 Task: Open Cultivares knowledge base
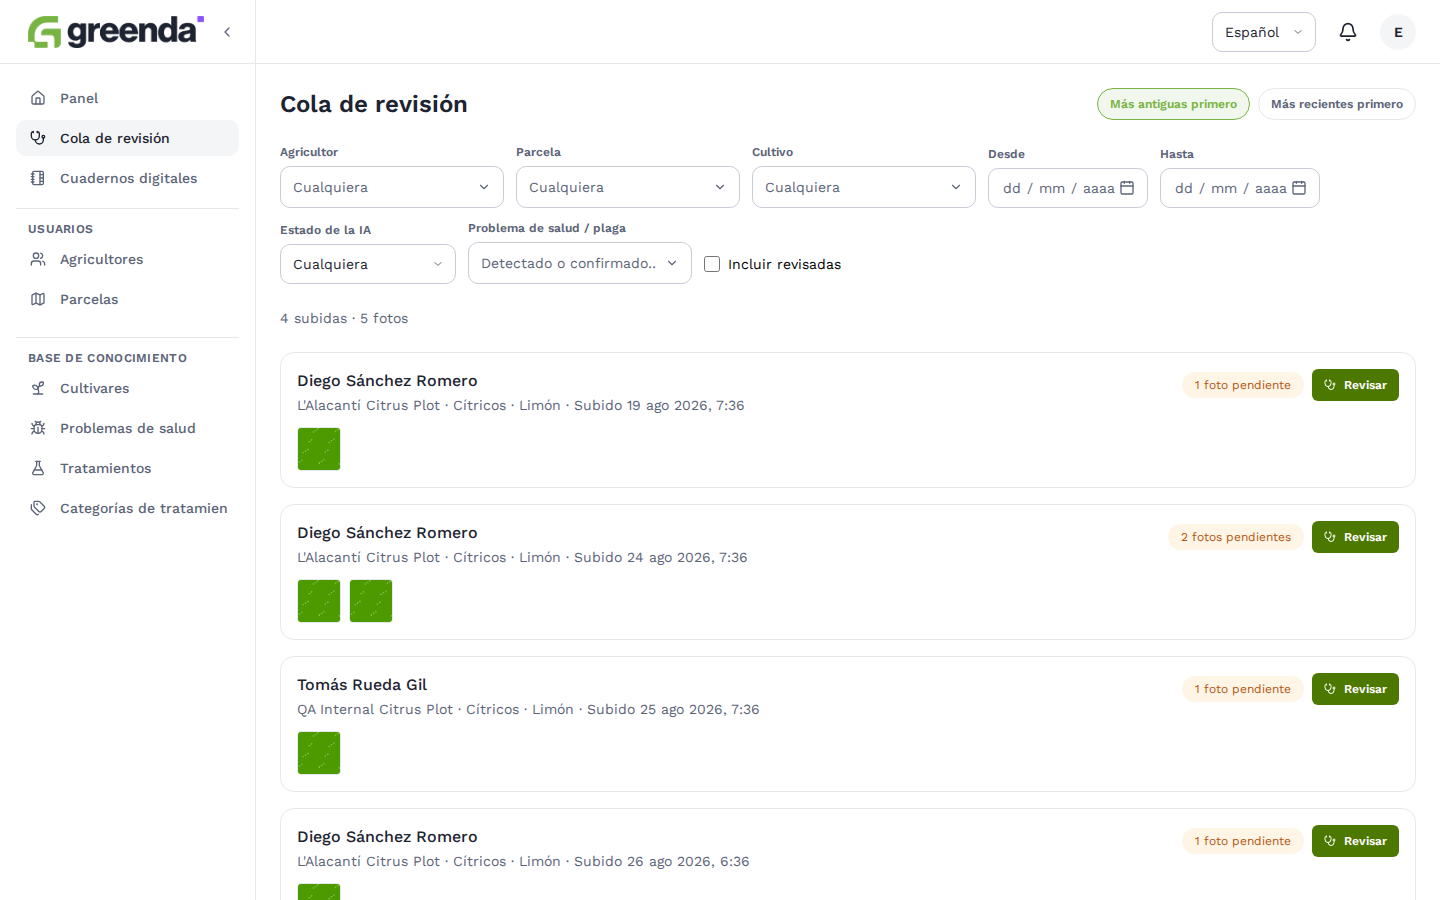pyautogui.click(x=127, y=388)
